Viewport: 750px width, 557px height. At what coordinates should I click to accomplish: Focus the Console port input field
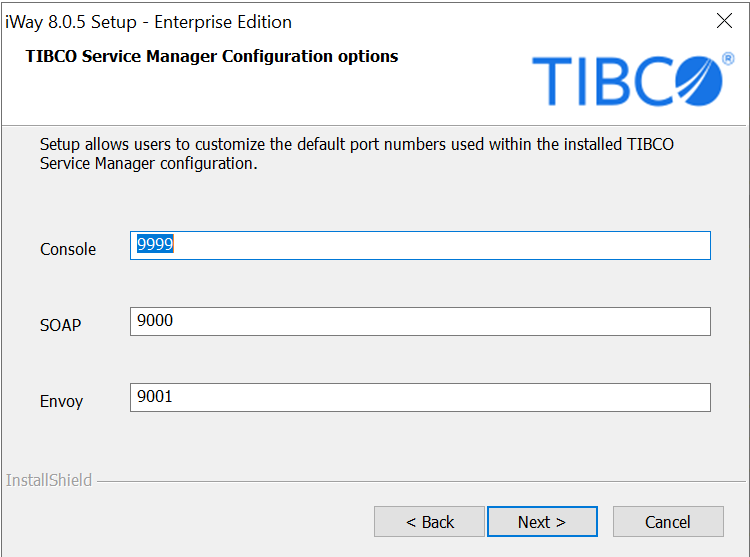click(x=420, y=246)
